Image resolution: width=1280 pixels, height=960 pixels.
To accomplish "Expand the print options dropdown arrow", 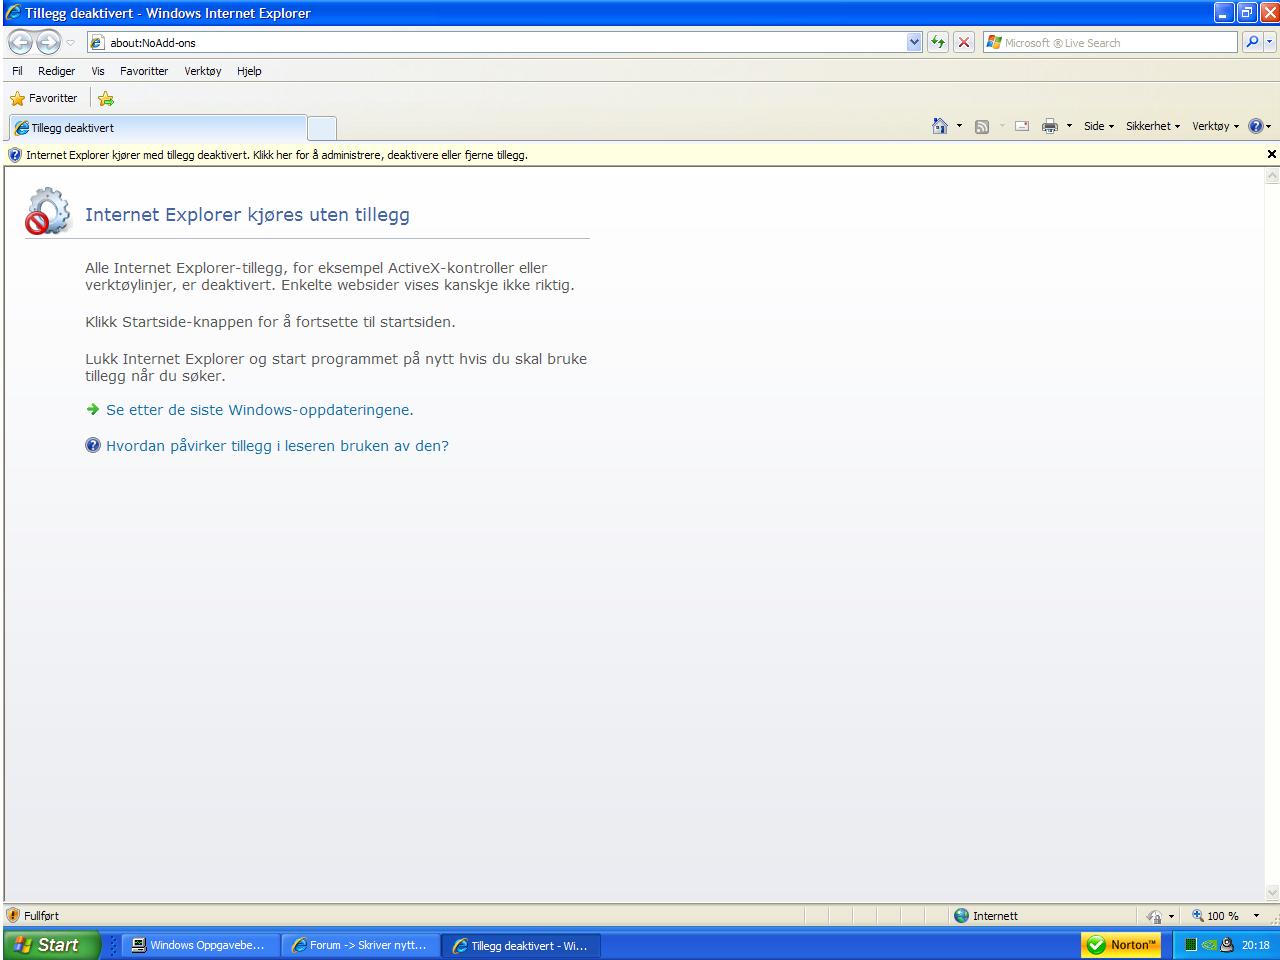I will (1069, 126).
